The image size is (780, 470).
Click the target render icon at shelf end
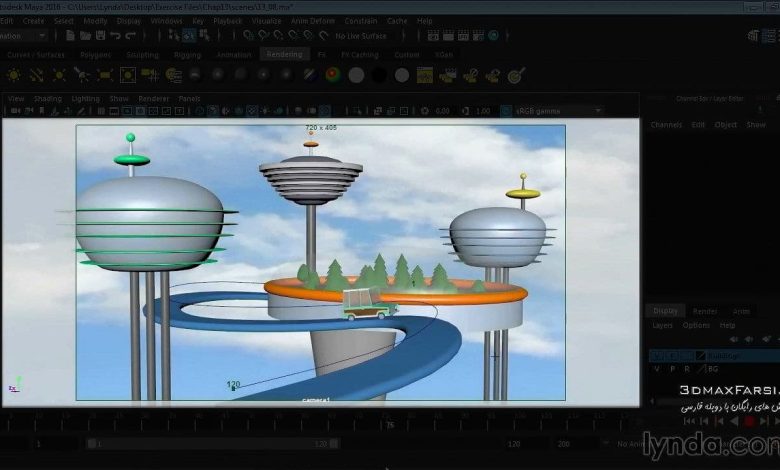pyautogui.click(x=517, y=75)
